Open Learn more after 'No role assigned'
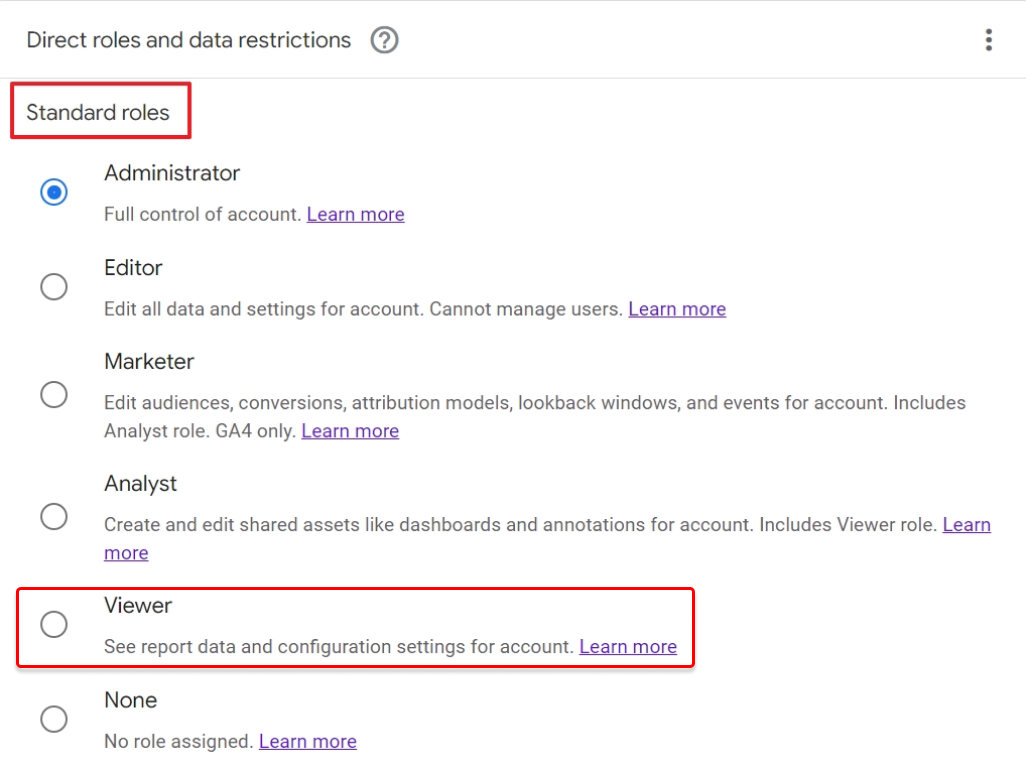 click(307, 741)
